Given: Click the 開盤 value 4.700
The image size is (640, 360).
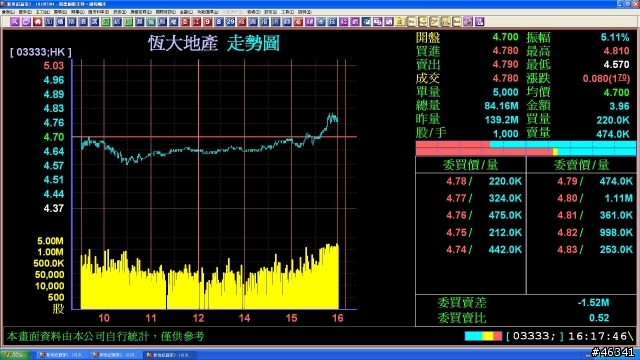Looking at the screenshot, I should (505, 37).
